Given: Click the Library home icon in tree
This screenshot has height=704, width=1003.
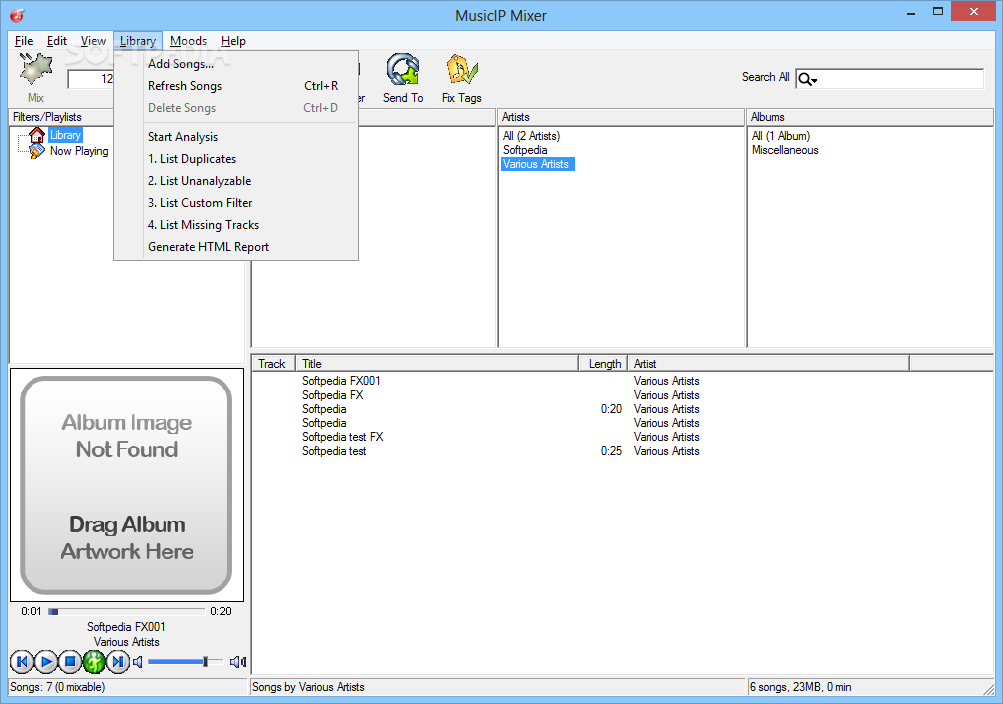Looking at the screenshot, I should (37, 135).
